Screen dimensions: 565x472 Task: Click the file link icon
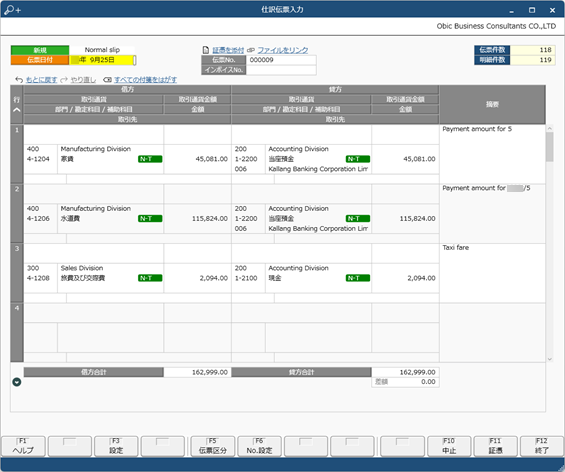click(x=251, y=50)
